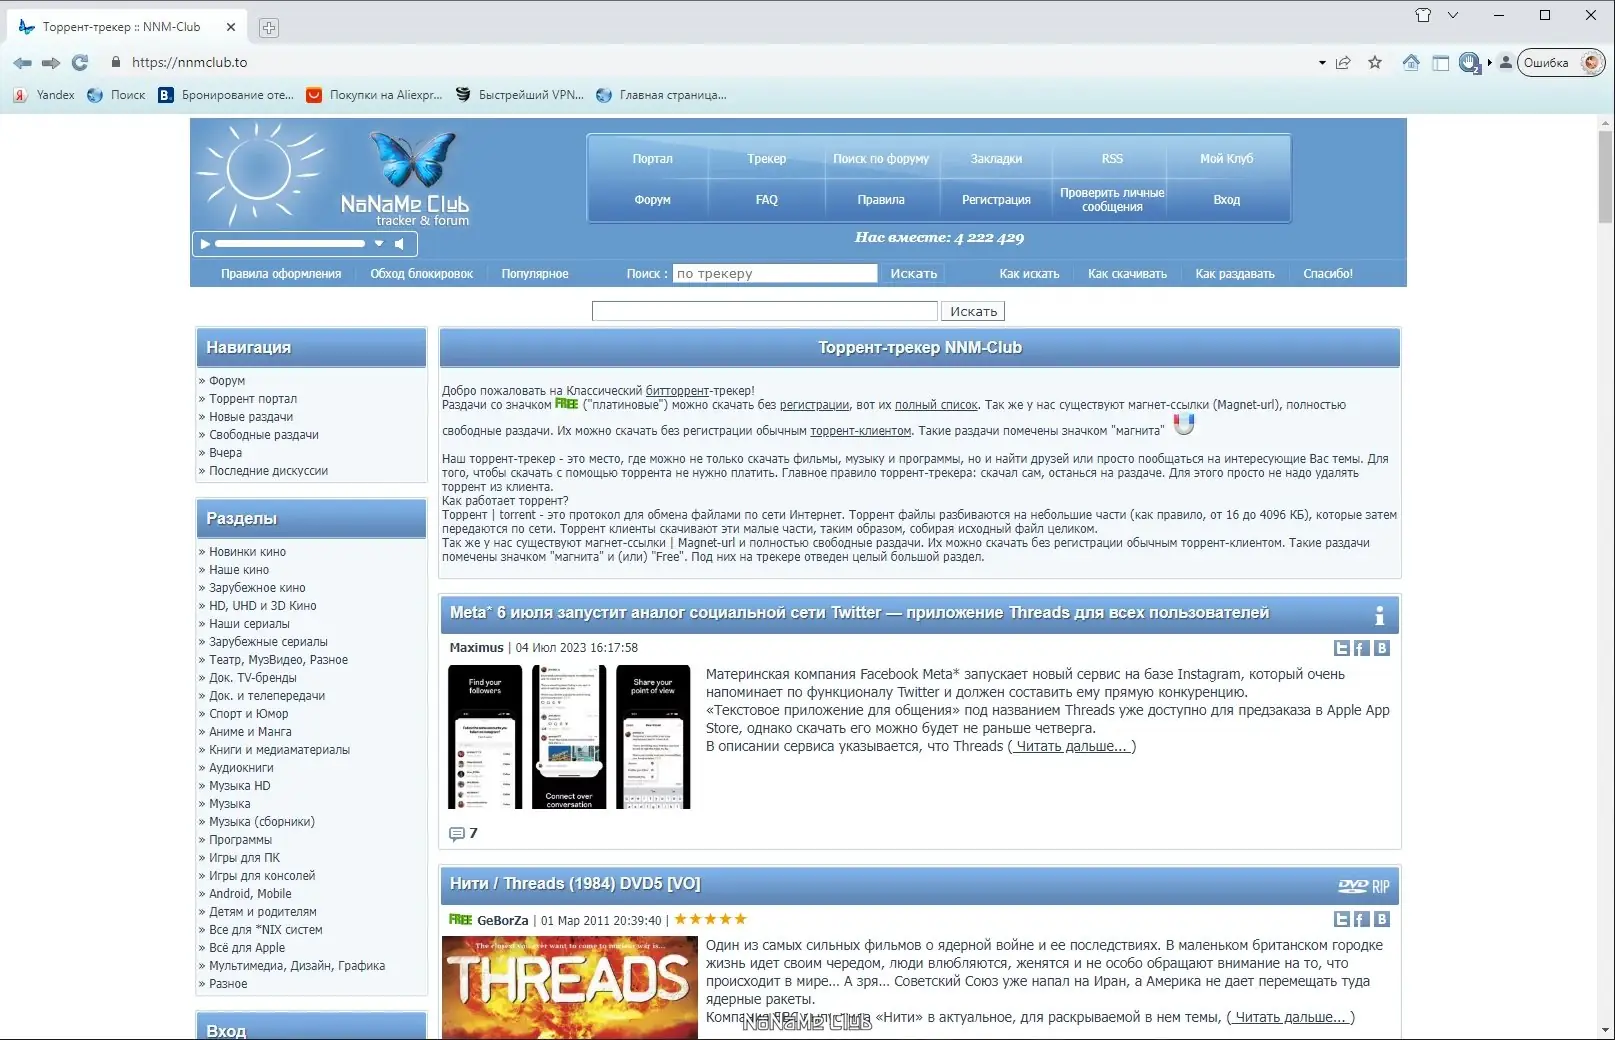This screenshot has height=1040, width=1615.
Task: Open the user profile silhouette icon
Action: pyautogui.click(x=1506, y=62)
